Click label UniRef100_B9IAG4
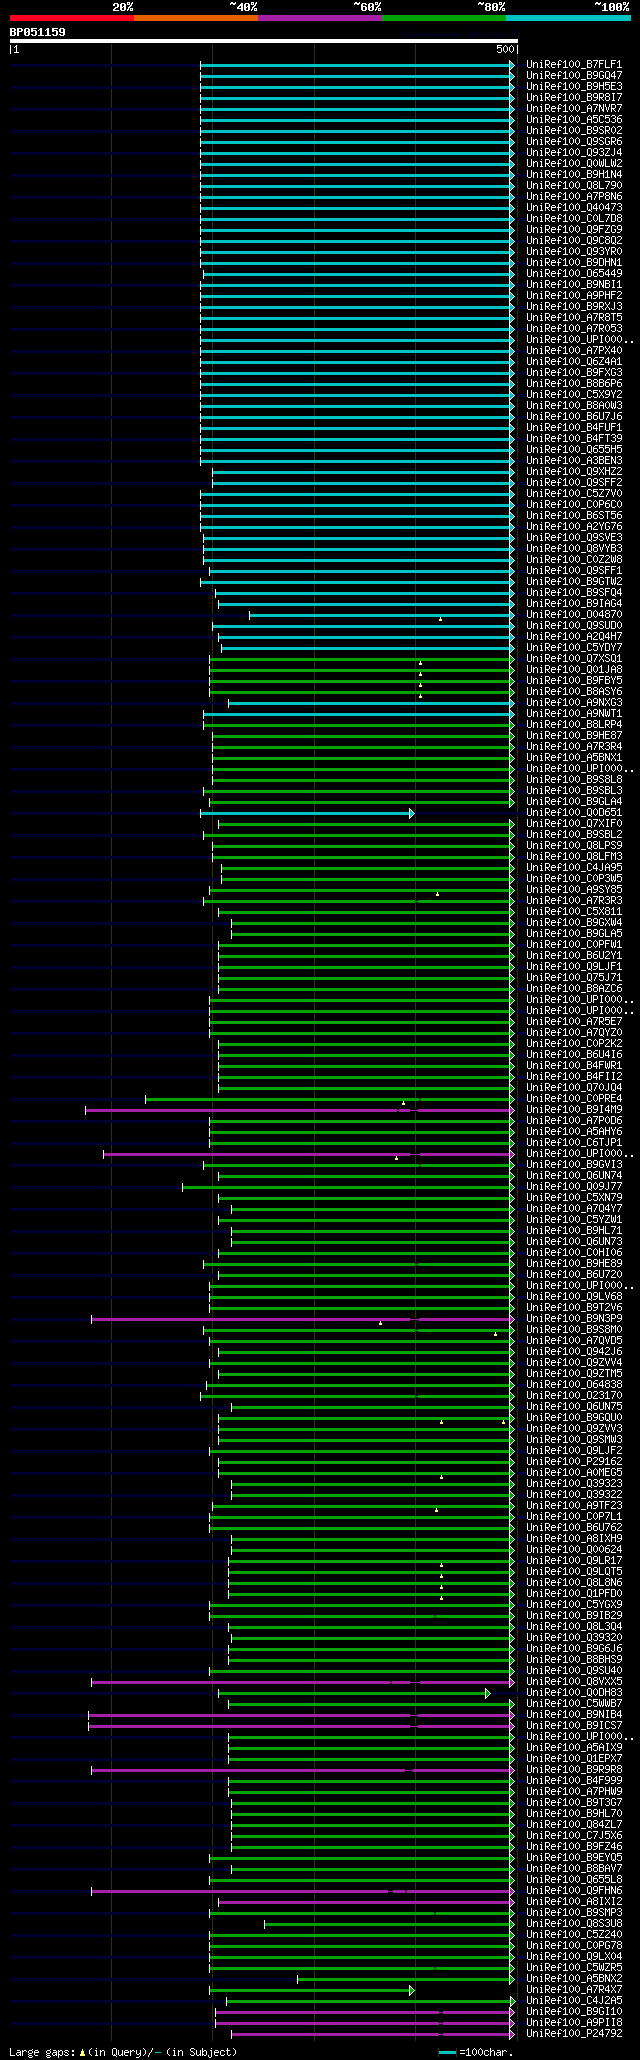 574,604
